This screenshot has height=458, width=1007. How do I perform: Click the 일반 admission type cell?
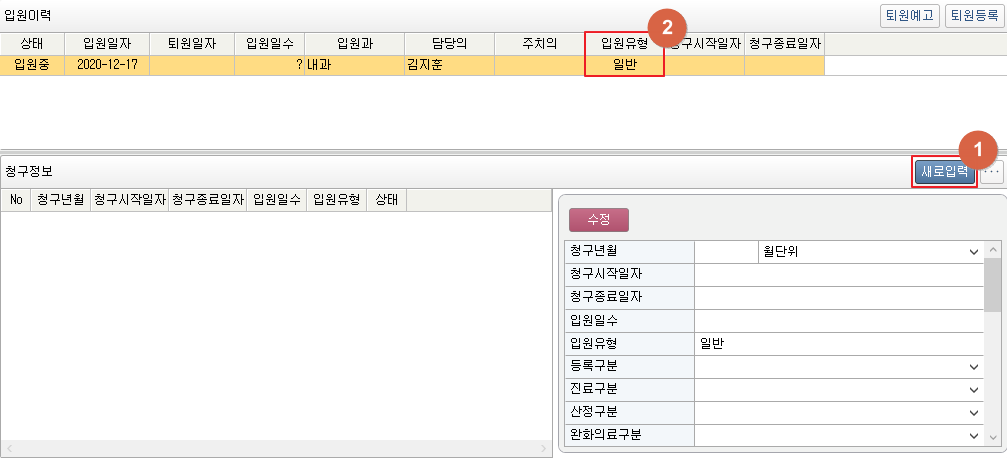tap(625, 66)
